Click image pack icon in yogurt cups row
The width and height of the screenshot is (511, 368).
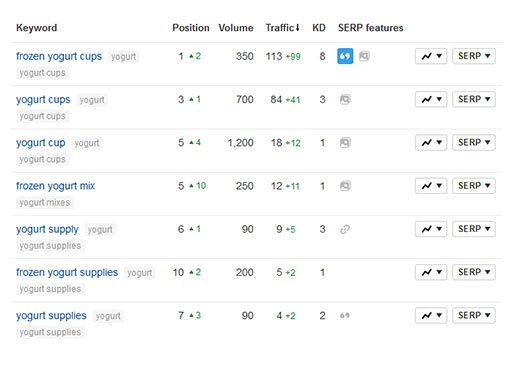coord(345,99)
